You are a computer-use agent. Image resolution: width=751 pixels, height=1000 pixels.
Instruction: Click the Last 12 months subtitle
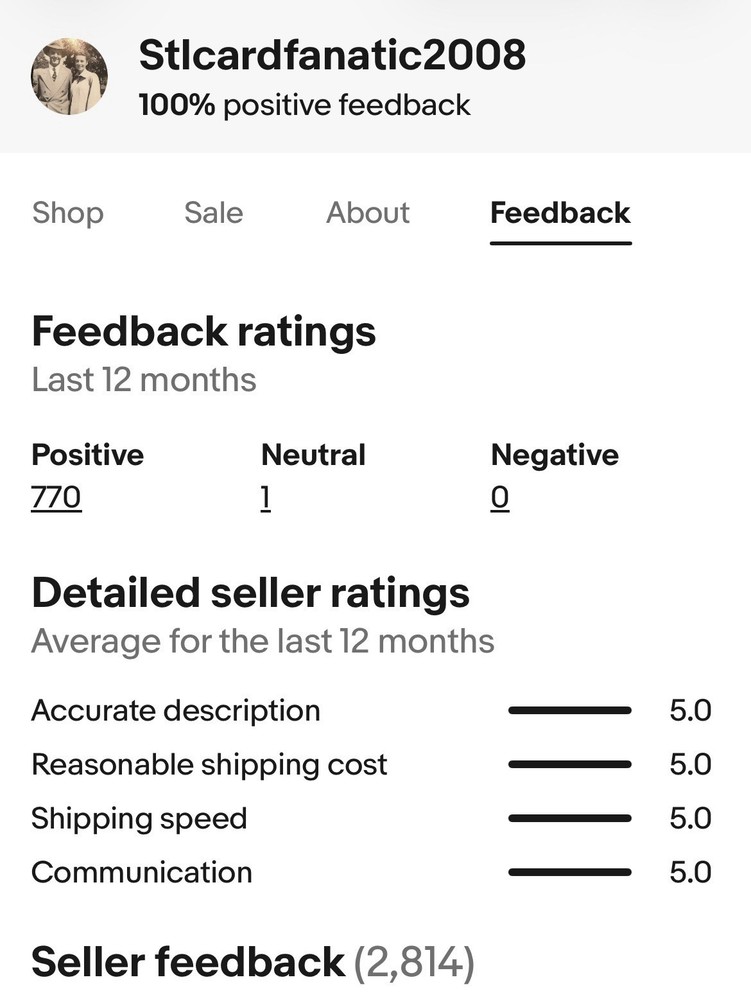coord(144,380)
